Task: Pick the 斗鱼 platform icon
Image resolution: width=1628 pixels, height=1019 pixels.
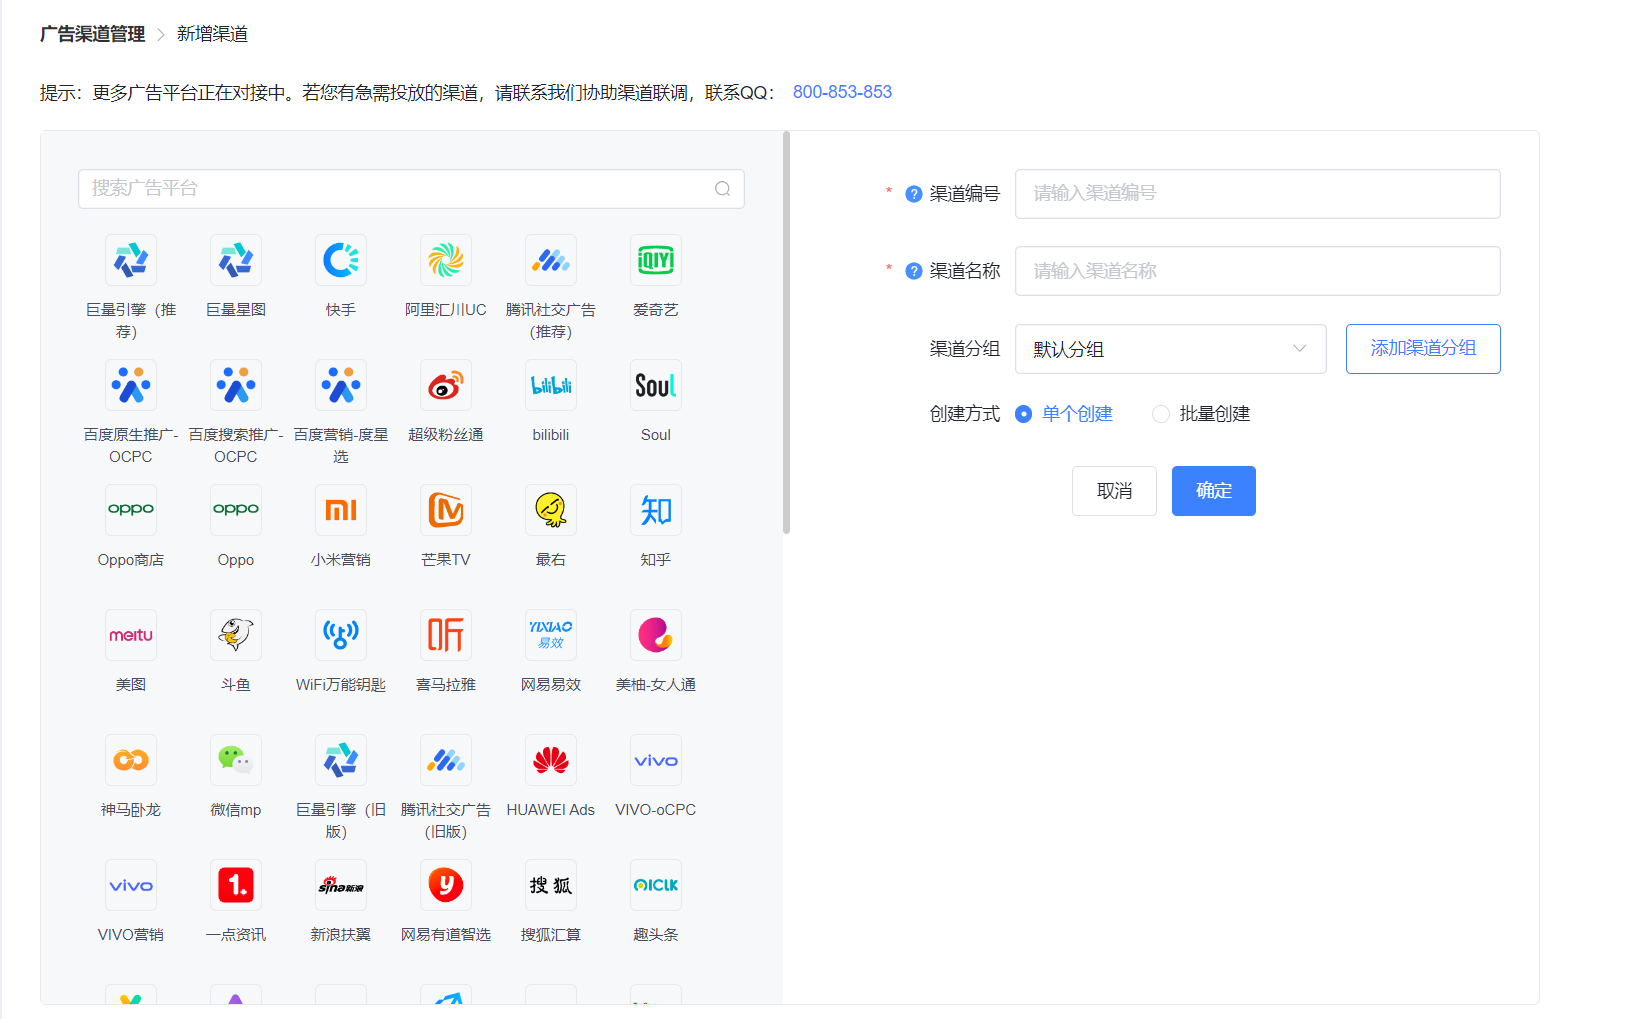Action: click(x=236, y=635)
